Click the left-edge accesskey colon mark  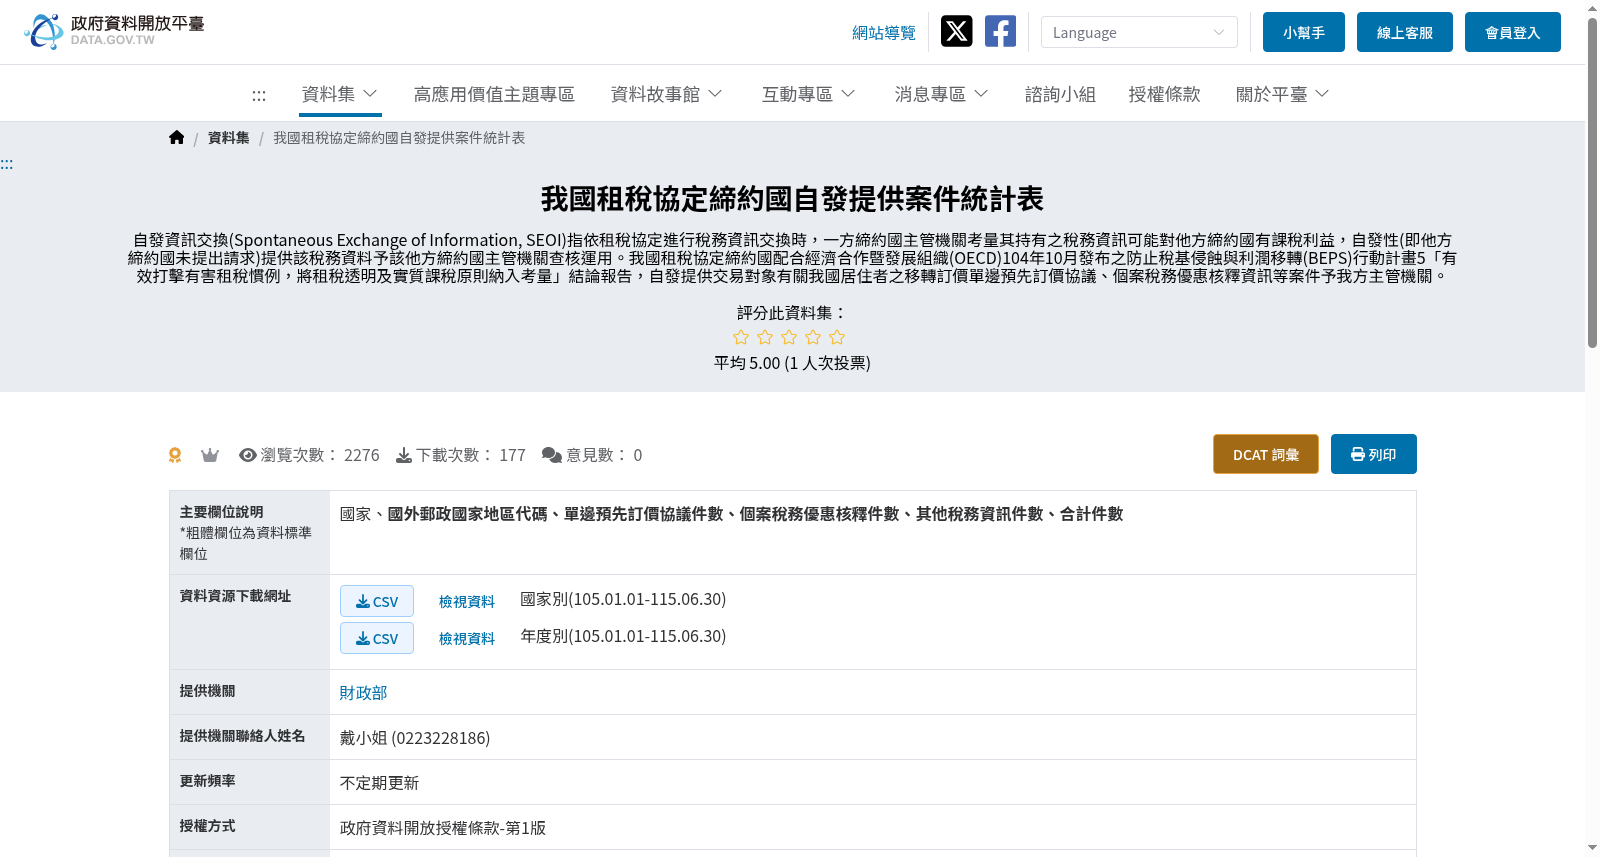coord(6,164)
